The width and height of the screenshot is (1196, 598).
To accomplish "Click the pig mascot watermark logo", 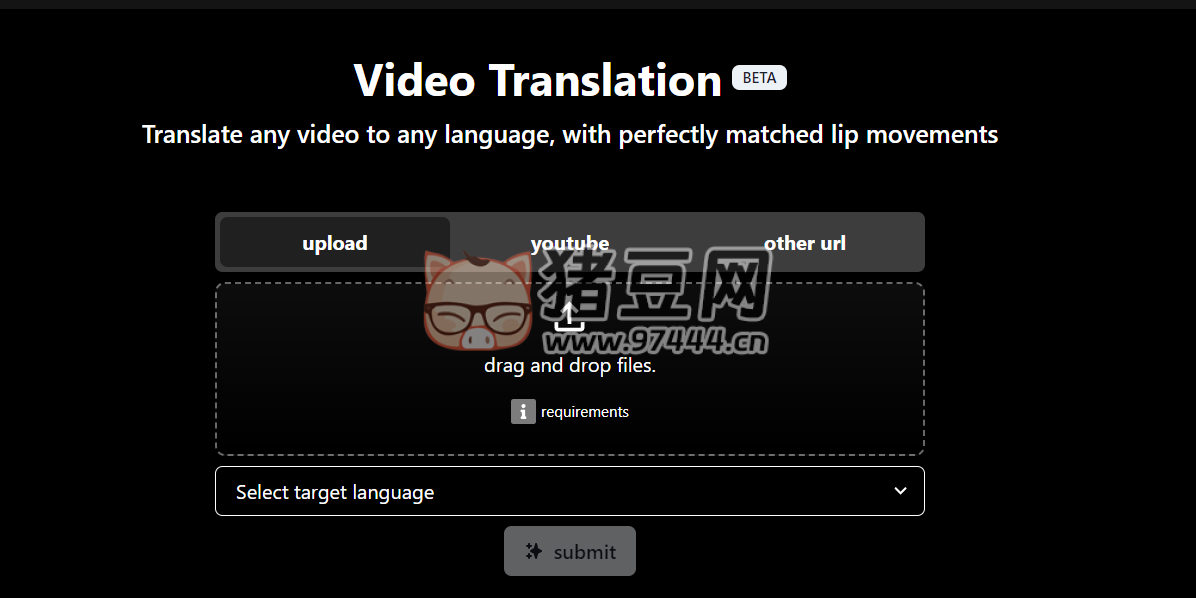I will (478, 300).
